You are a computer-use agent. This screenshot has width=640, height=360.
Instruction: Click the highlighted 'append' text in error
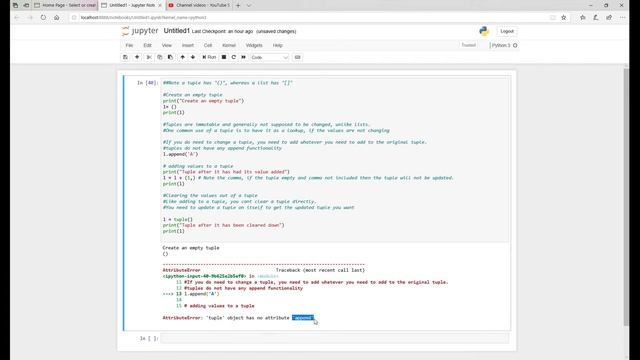[302, 318]
